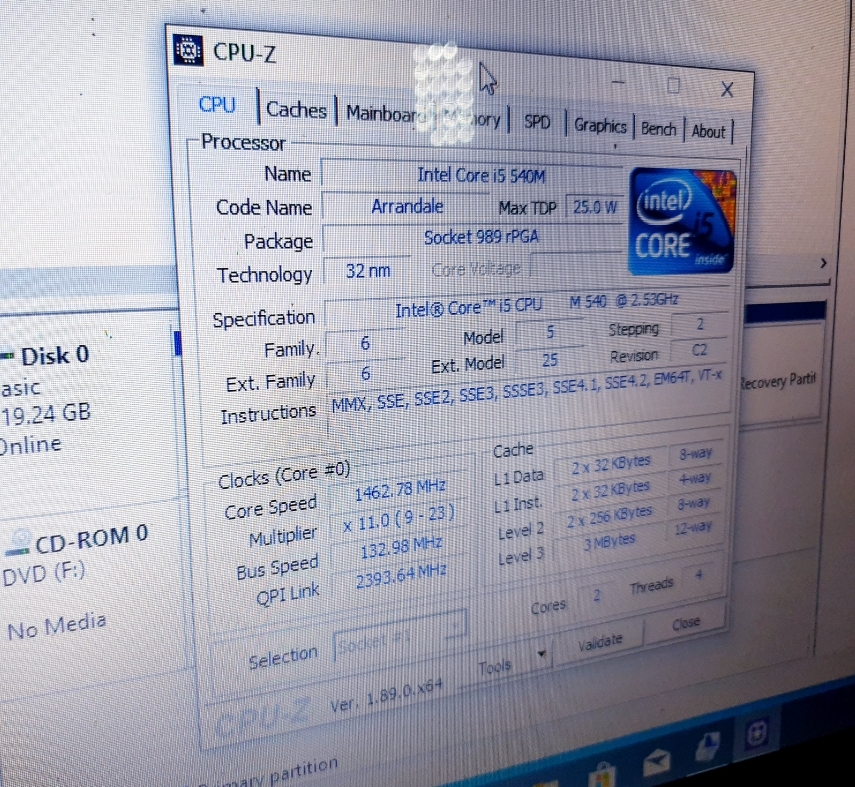Click the right-pointing chevron beside the window

[822, 262]
